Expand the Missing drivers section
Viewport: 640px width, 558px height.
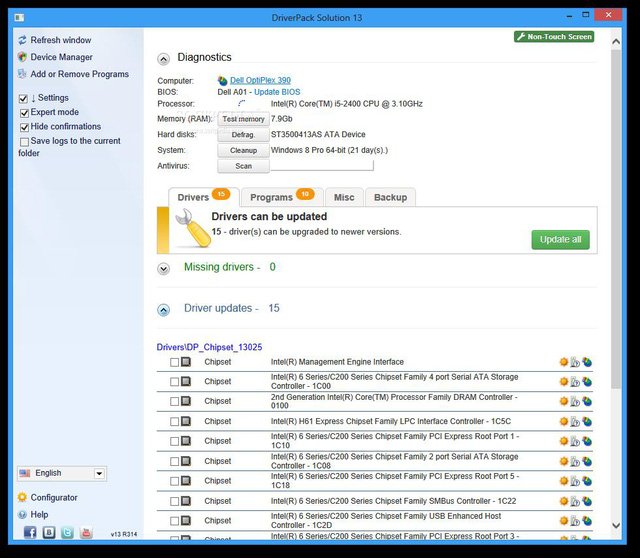(164, 268)
